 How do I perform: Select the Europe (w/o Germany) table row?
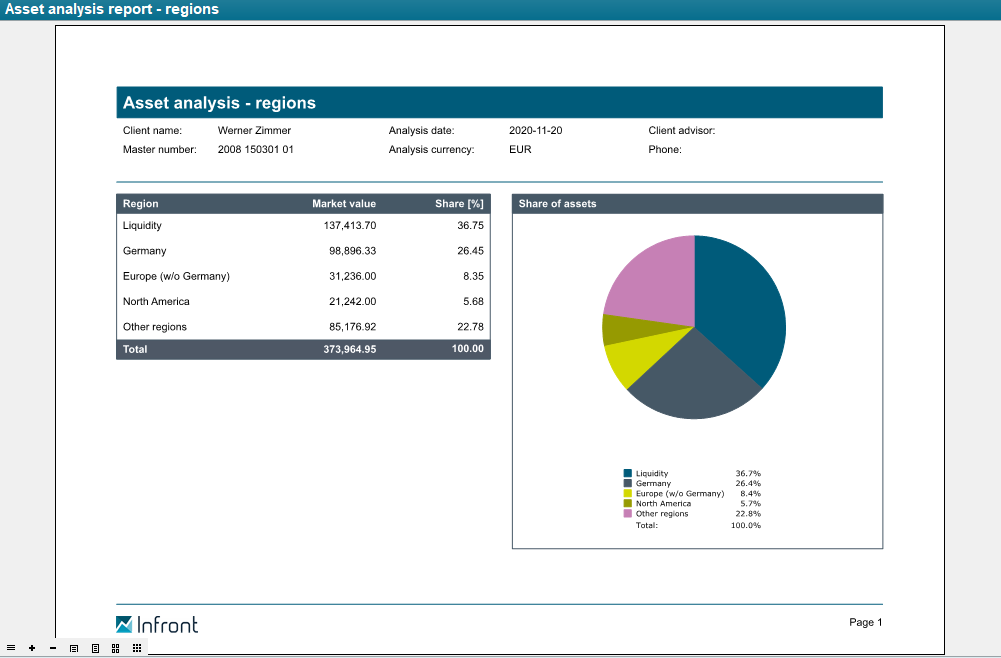point(303,277)
